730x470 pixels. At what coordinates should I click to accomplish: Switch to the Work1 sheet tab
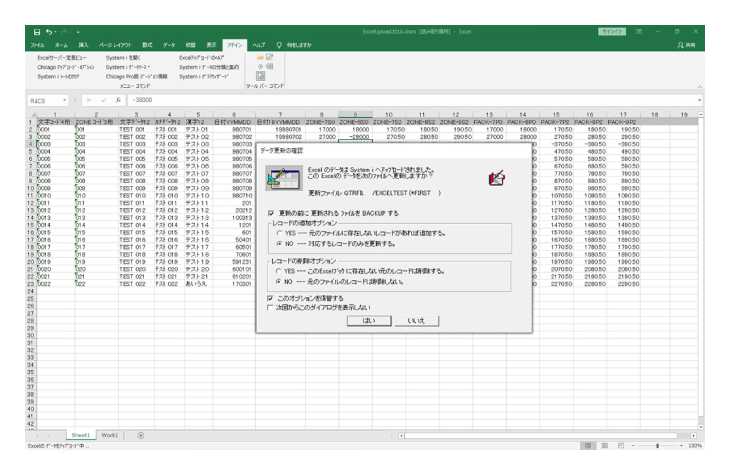tap(110, 436)
